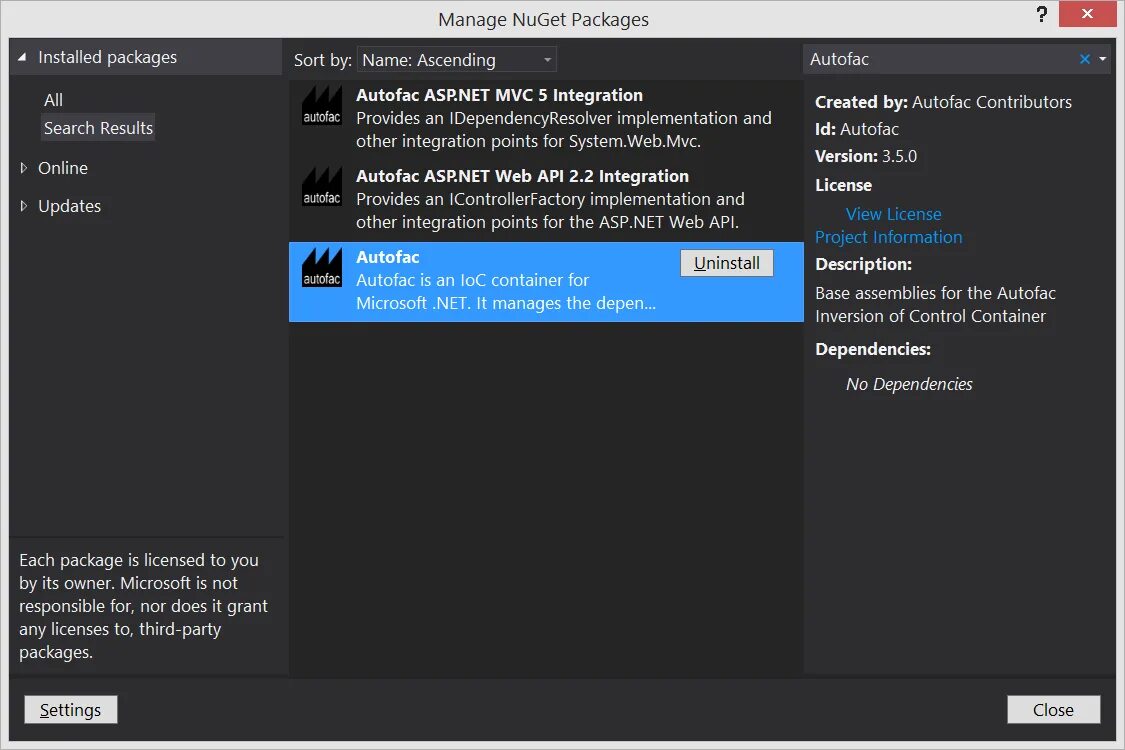Close the Manage NuGet Packages dialog via red X

tap(1088, 14)
